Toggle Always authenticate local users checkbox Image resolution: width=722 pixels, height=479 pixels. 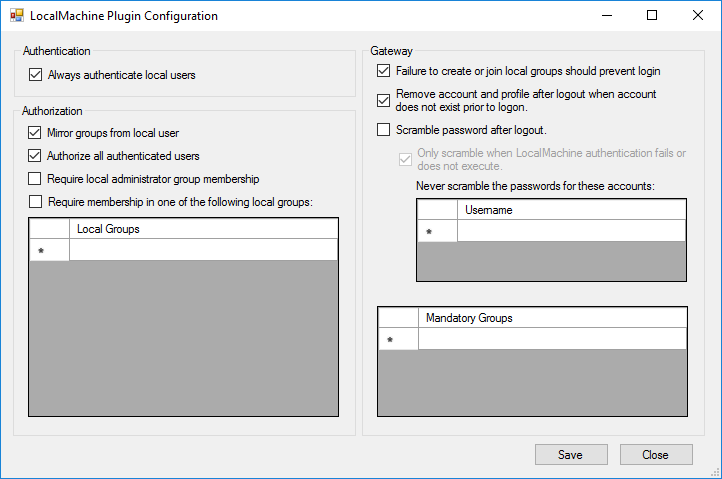coord(36,74)
